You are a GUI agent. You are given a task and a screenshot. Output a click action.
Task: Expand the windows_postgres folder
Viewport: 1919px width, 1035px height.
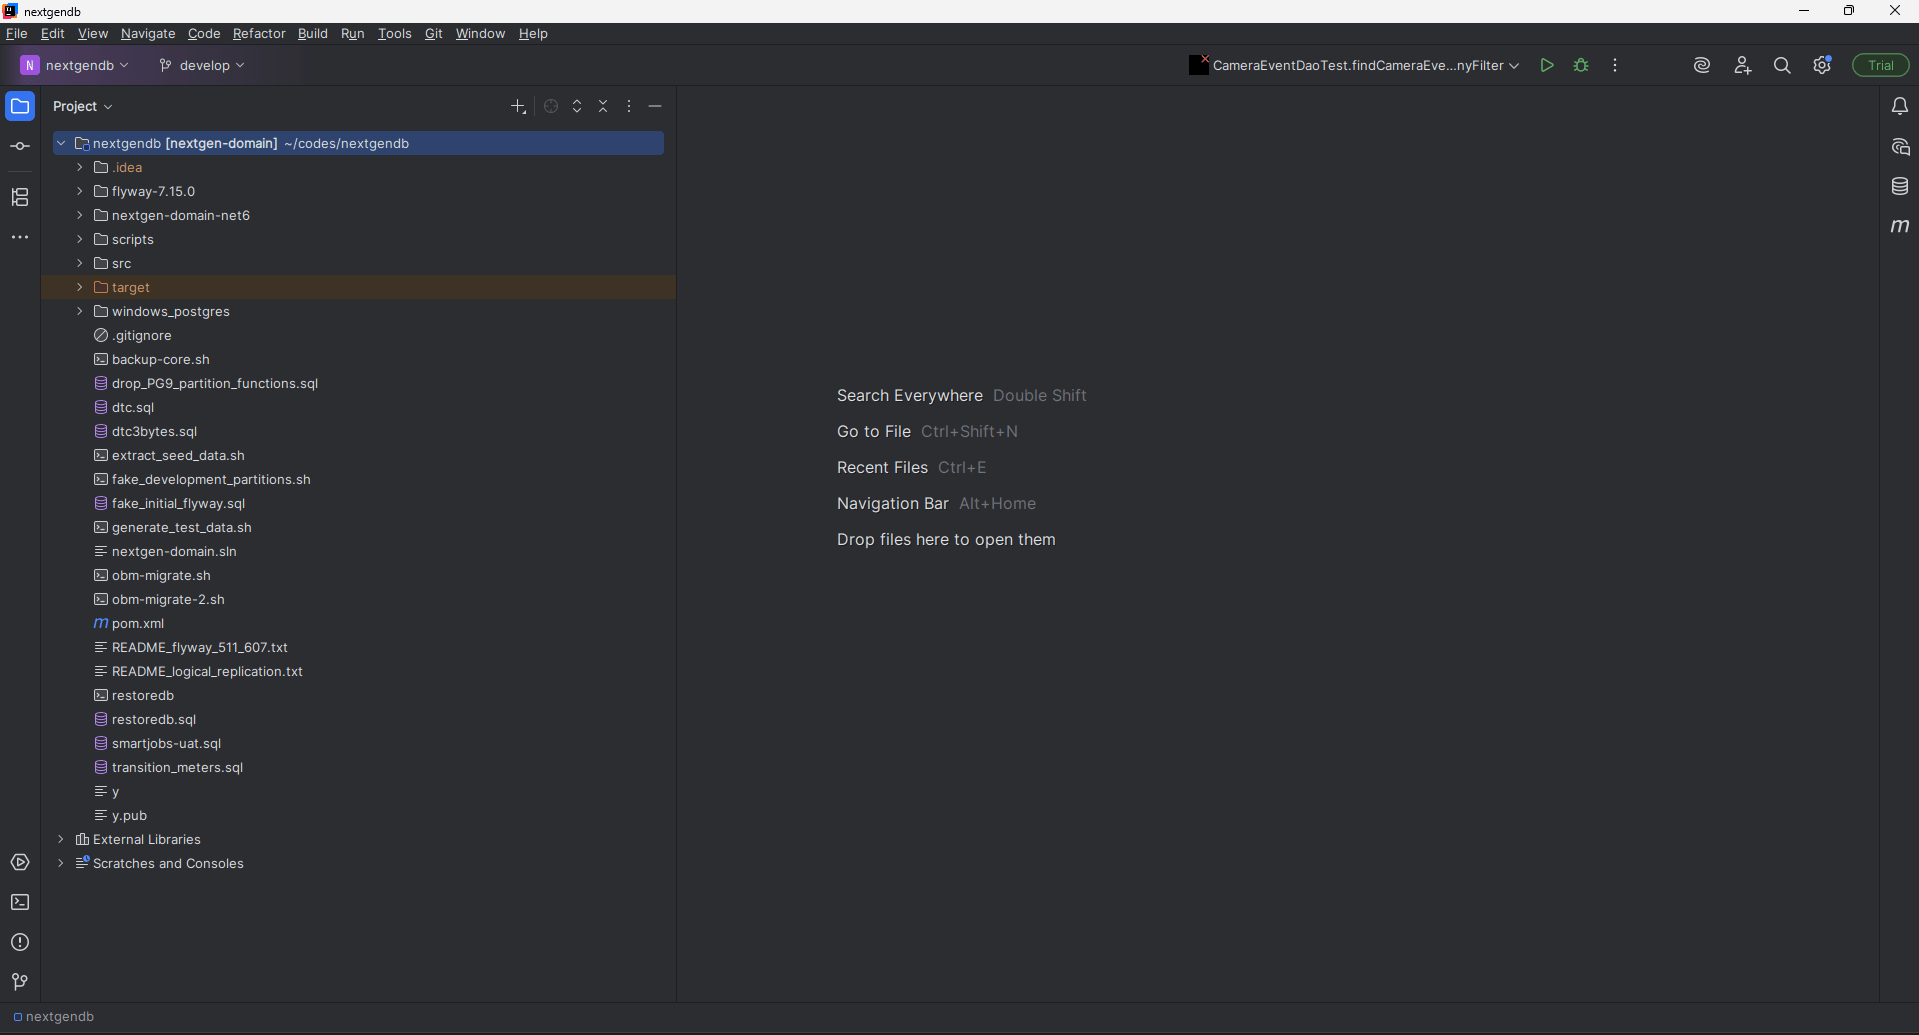click(x=80, y=311)
